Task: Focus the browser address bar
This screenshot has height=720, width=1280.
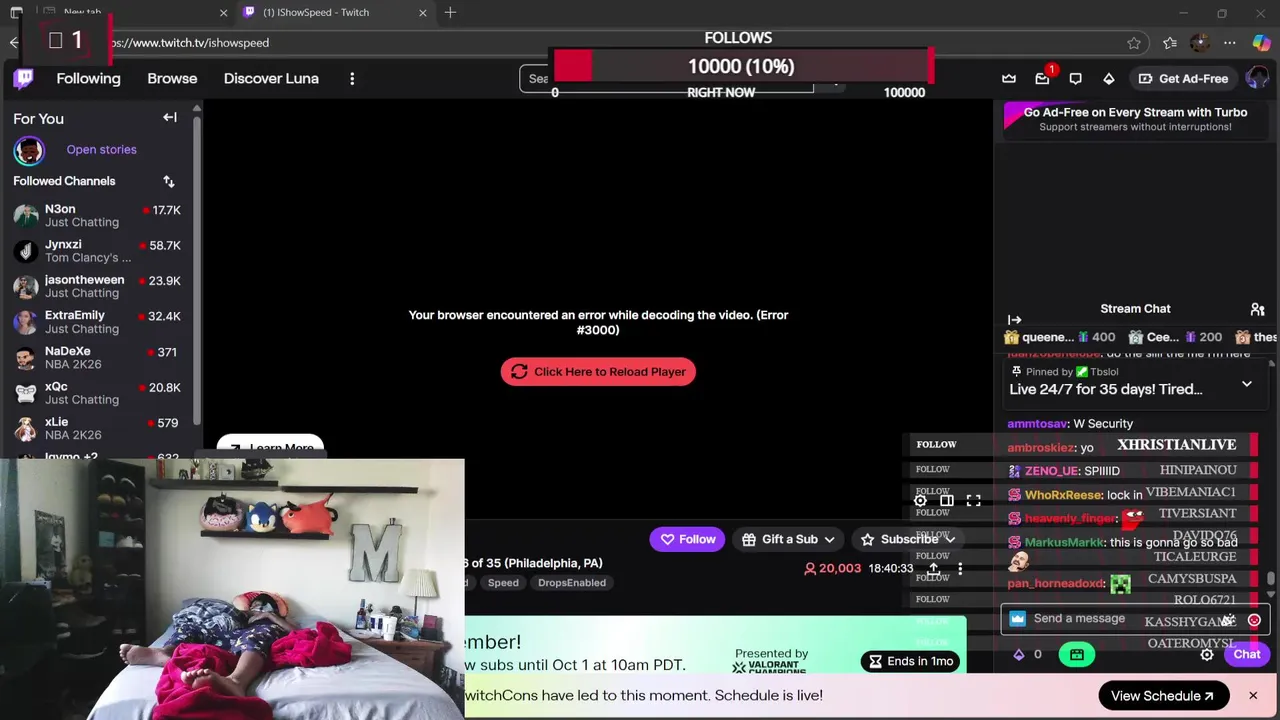Action: (x=600, y=43)
